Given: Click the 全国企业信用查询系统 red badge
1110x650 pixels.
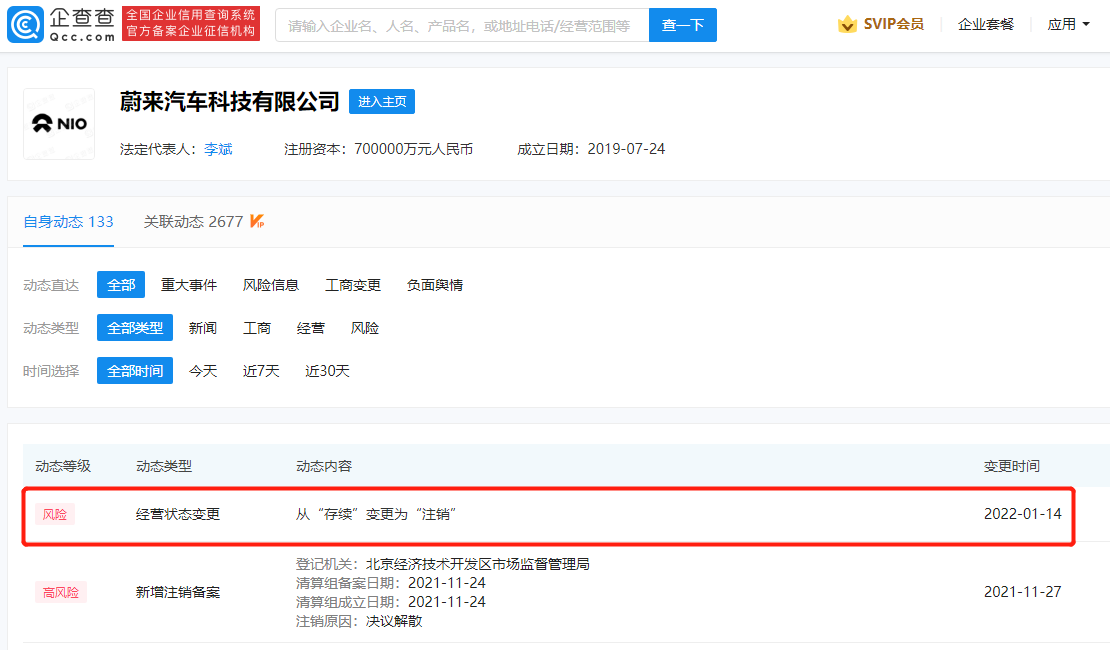Looking at the screenshot, I should (190, 22).
